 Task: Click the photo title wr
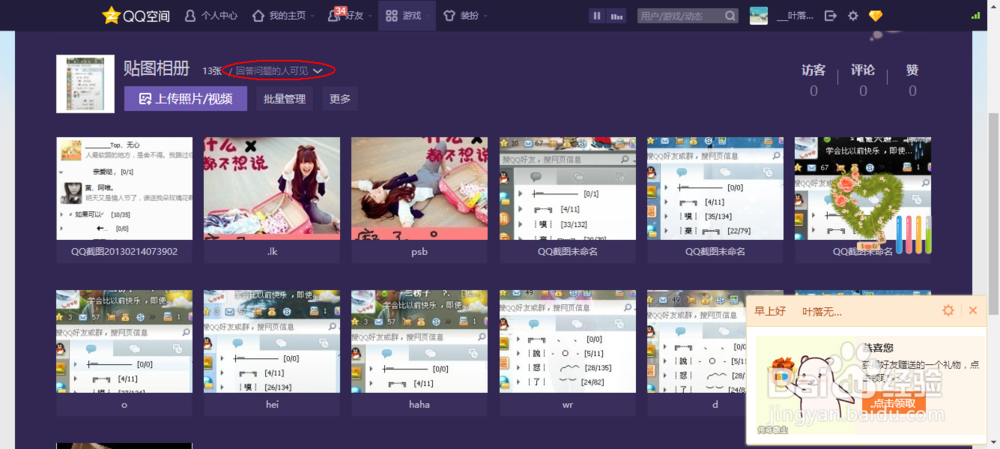568,404
